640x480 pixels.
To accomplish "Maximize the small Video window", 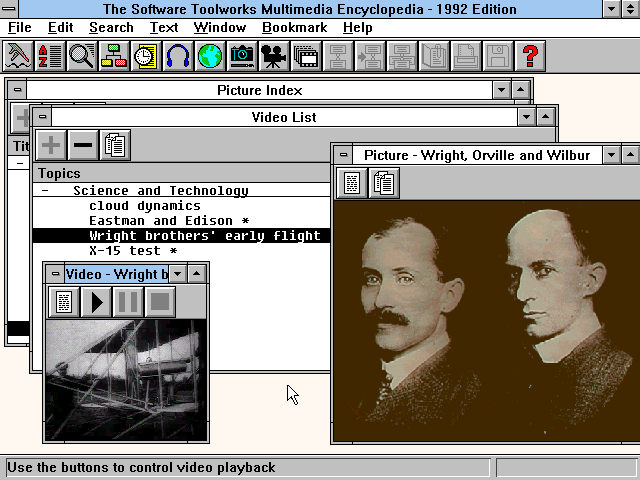I will pos(197,274).
